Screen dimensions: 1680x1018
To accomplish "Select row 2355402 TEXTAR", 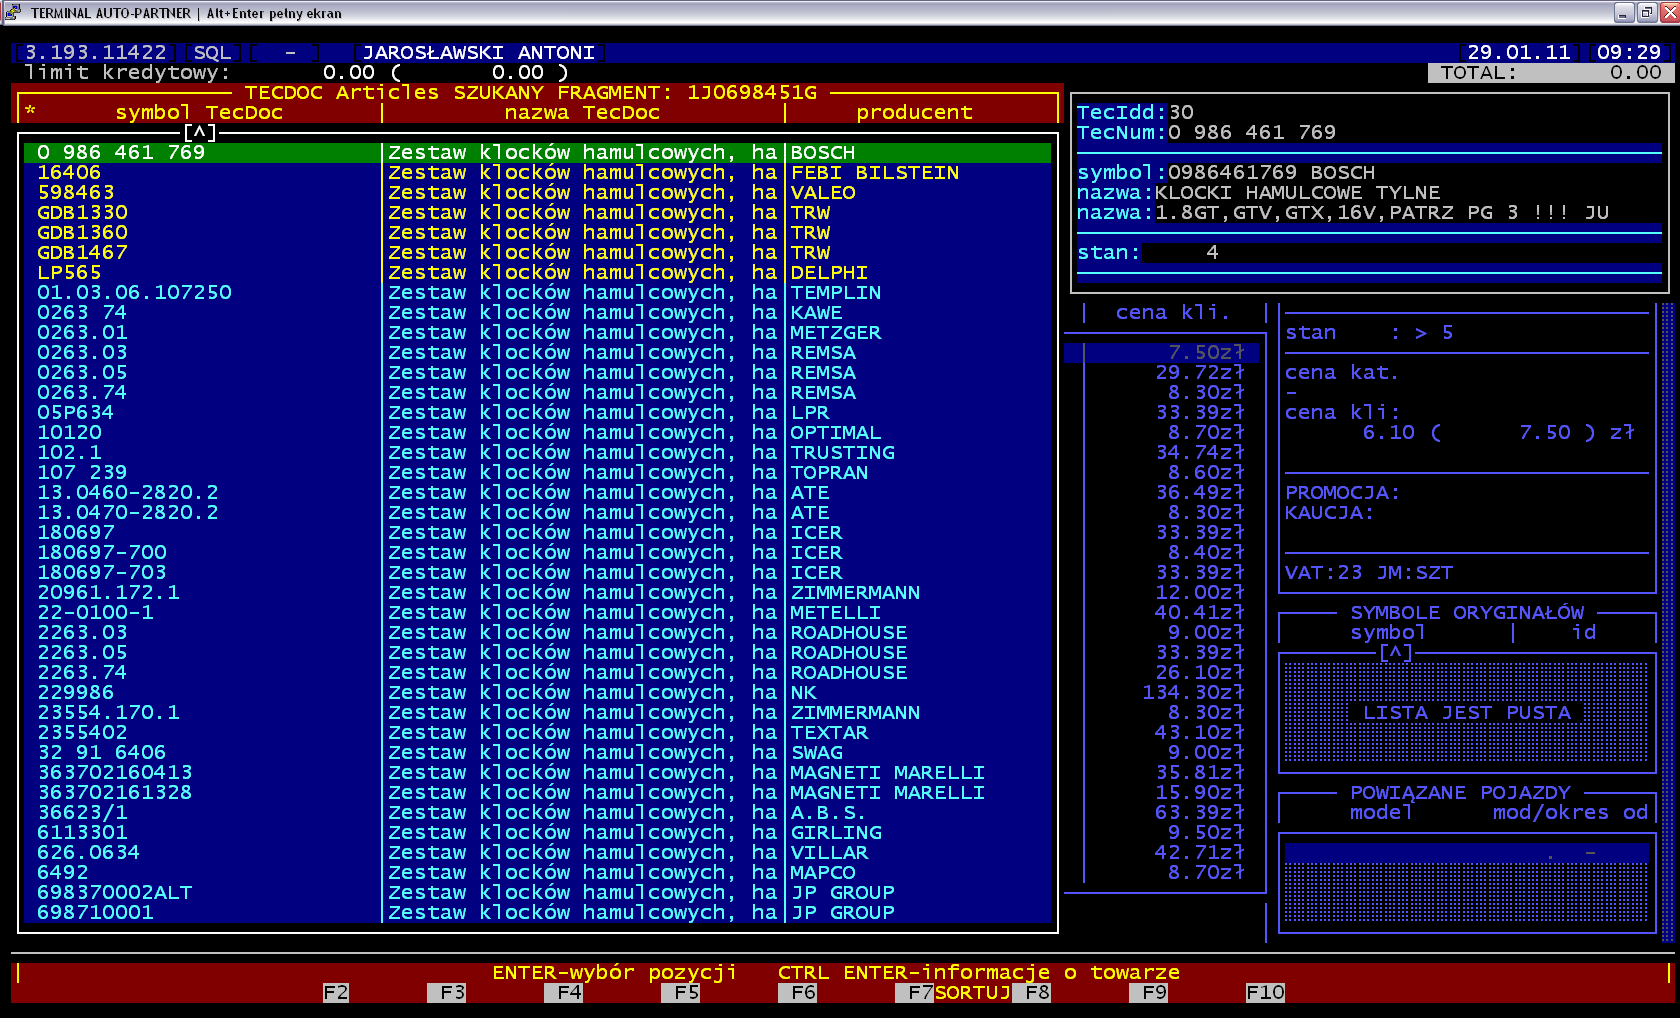I will [537, 732].
